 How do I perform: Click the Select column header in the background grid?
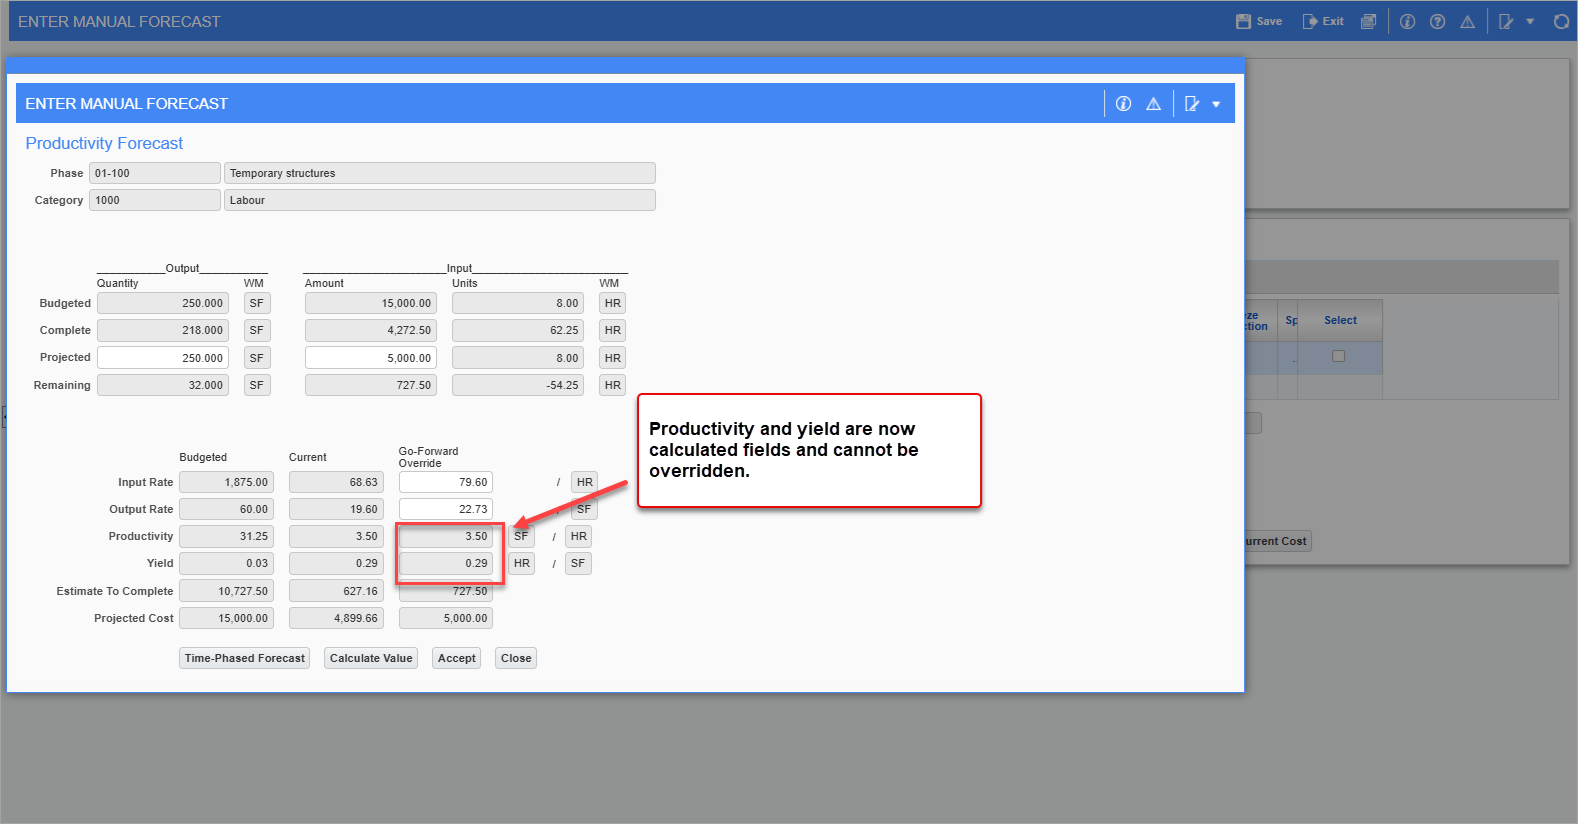[x=1340, y=320]
